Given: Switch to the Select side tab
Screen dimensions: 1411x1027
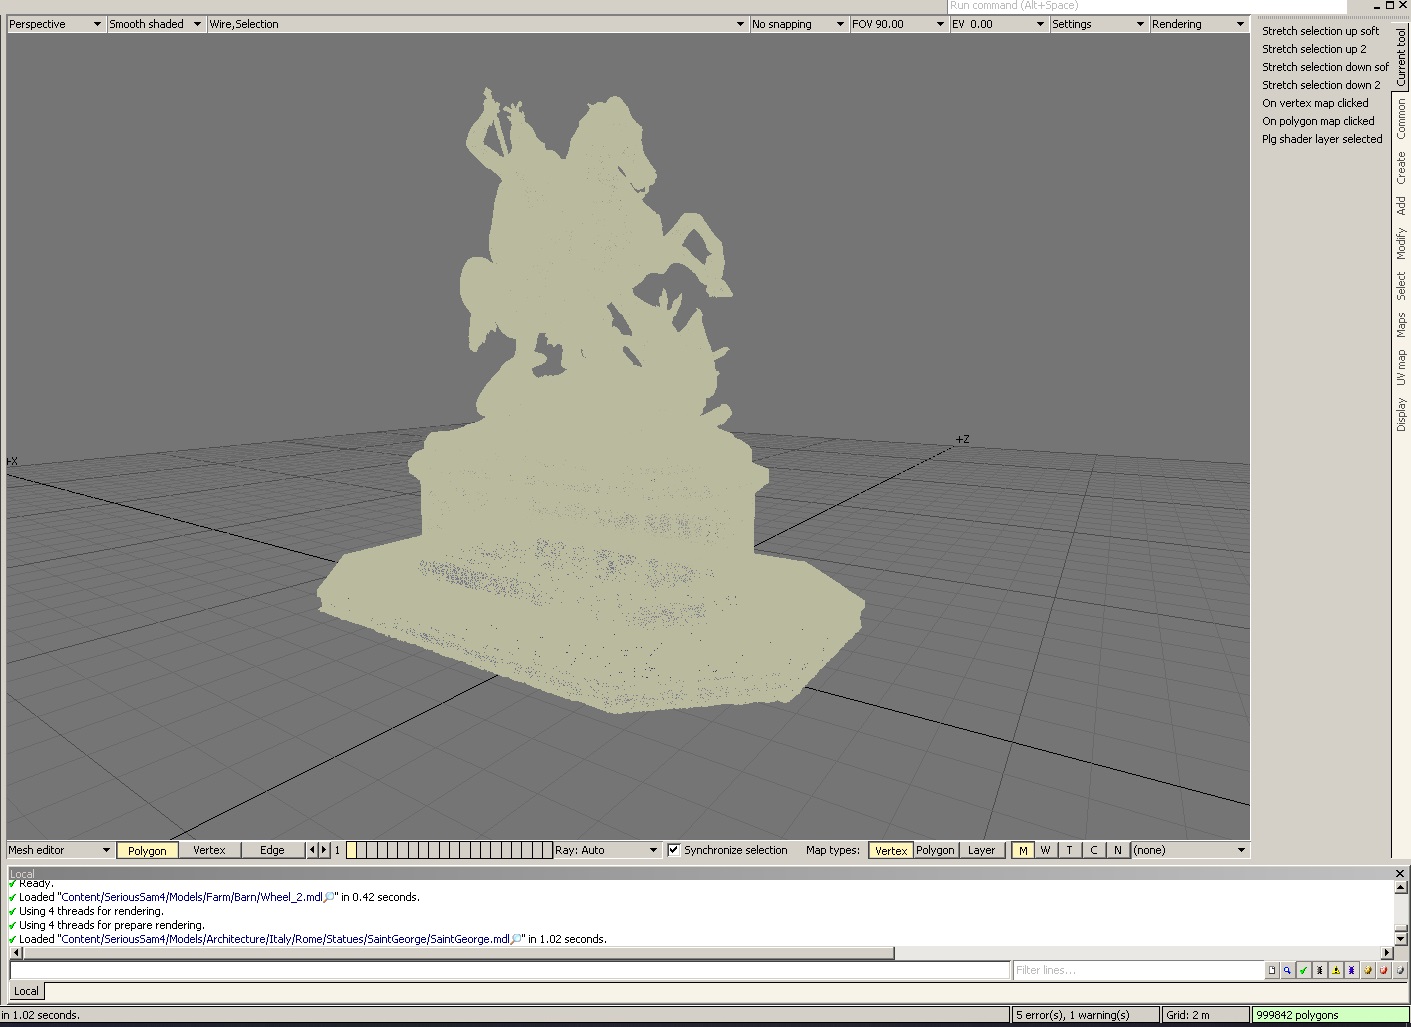Looking at the screenshot, I should (x=1401, y=286).
